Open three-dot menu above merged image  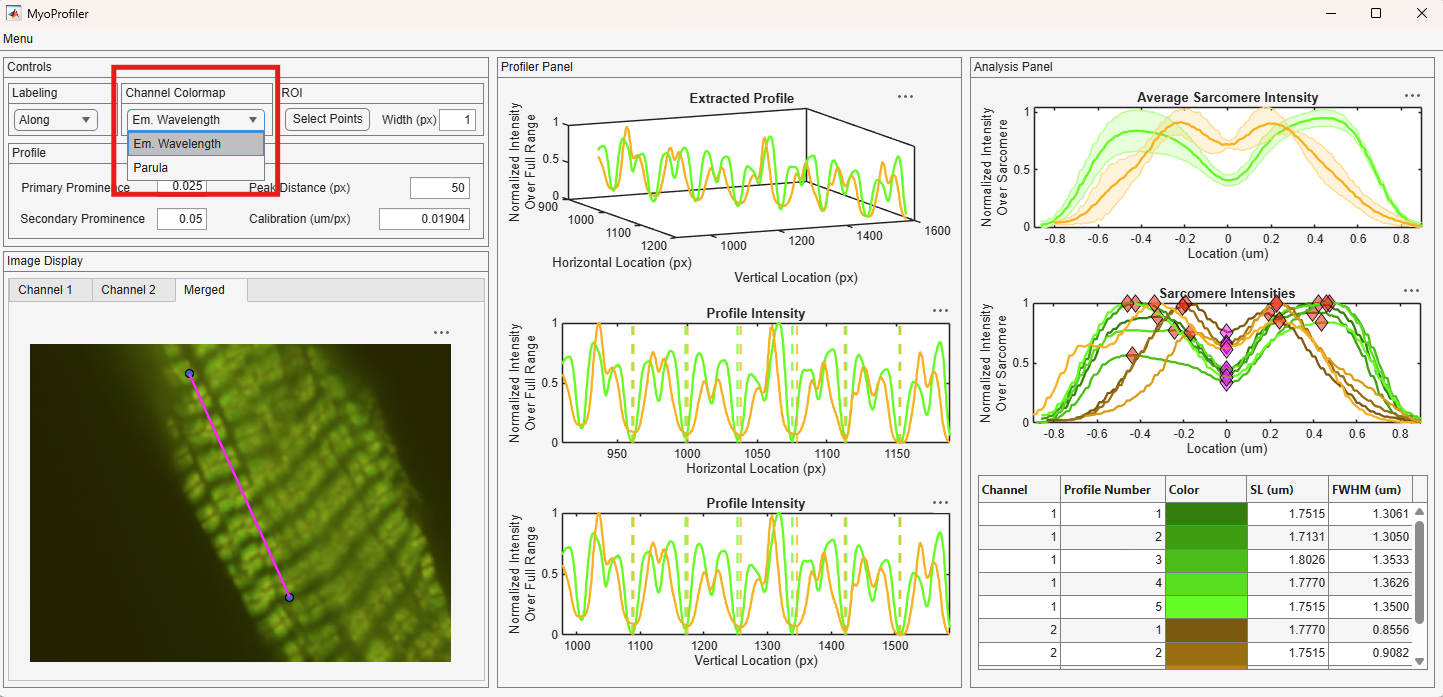[x=441, y=332]
